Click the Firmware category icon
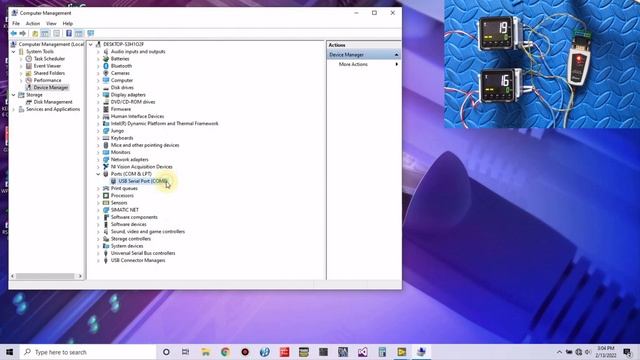Image resolution: width=640 pixels, height=360 pixels. point(106,109)
